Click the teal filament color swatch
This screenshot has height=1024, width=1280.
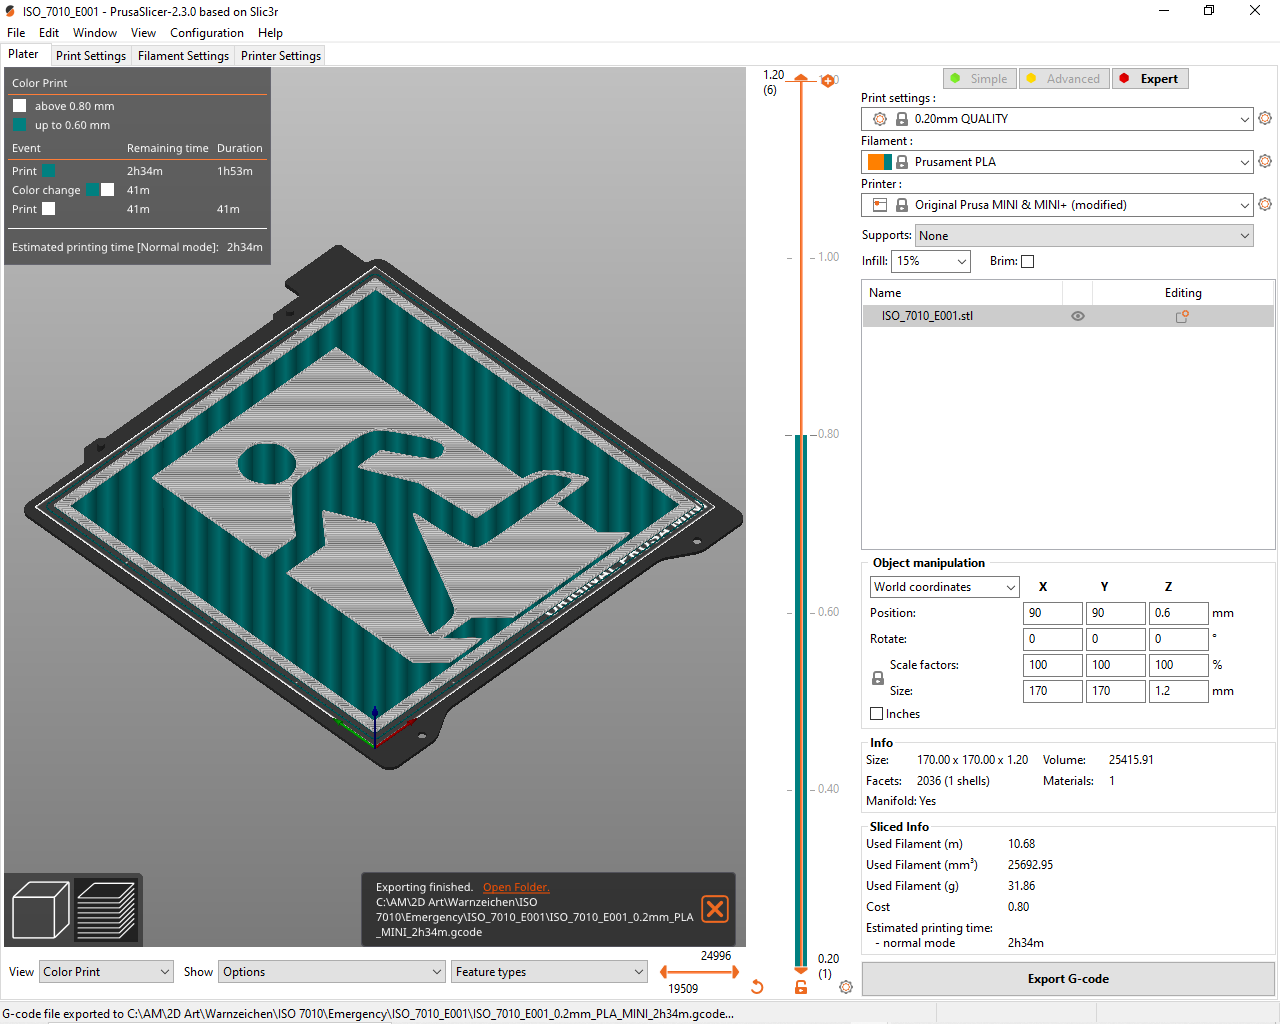pyautogui.click(x=888, y=162)
